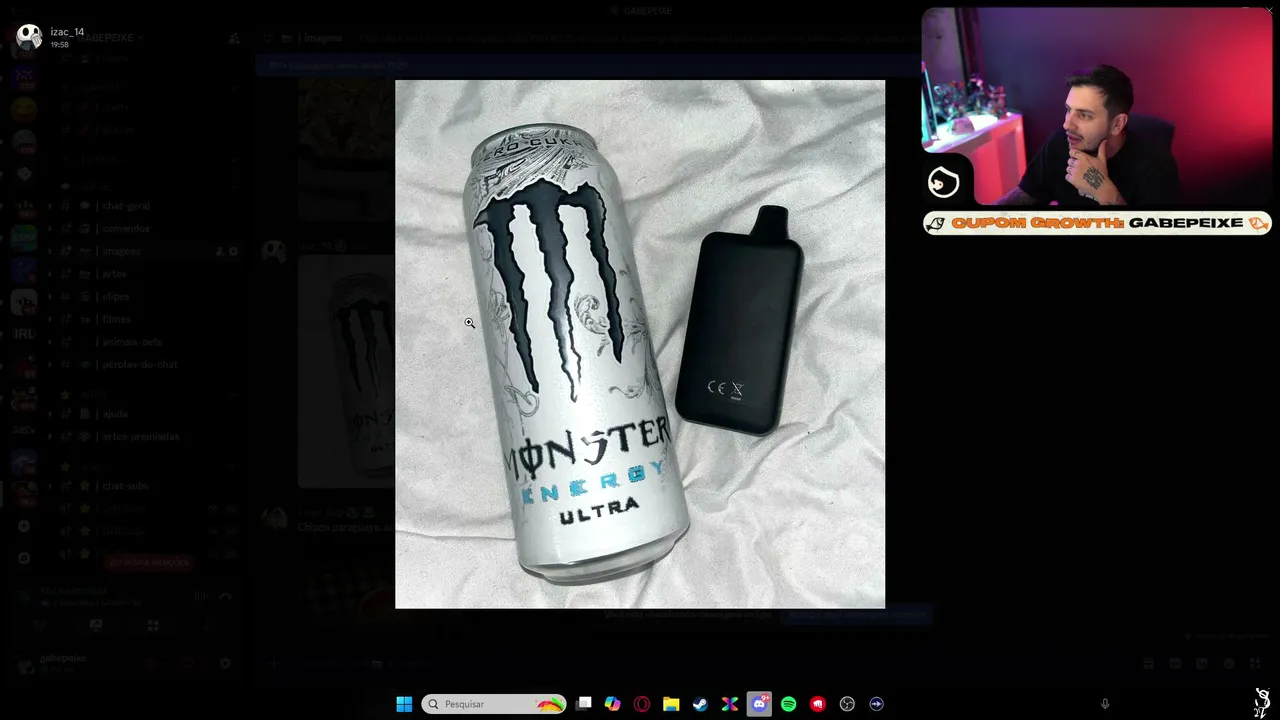Open Task View from the taskbar
This screenshot has width=1280, height=720.
tap(584, 704)
